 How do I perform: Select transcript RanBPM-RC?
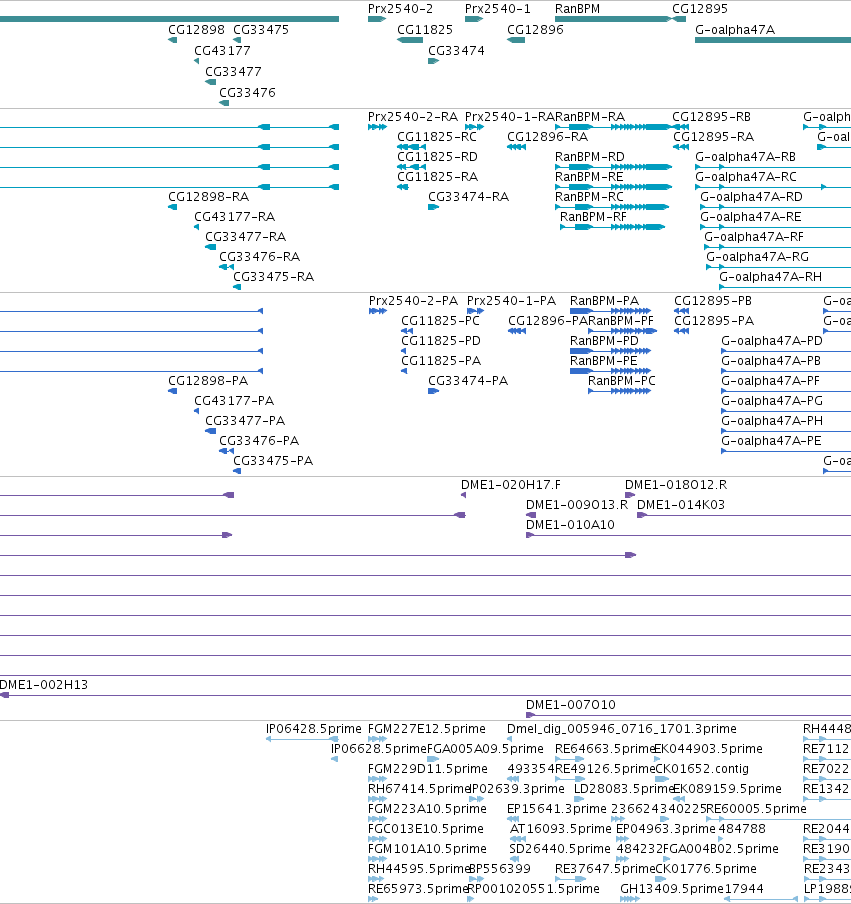589,197
